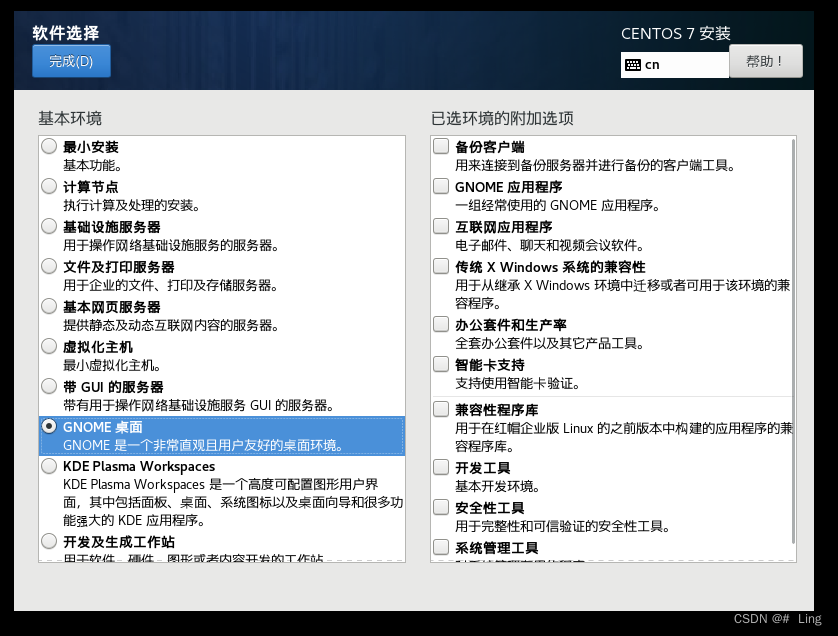Click the 完成(D) done button
The height and width of the screenshot is (636, 838).
click(71, 61)
